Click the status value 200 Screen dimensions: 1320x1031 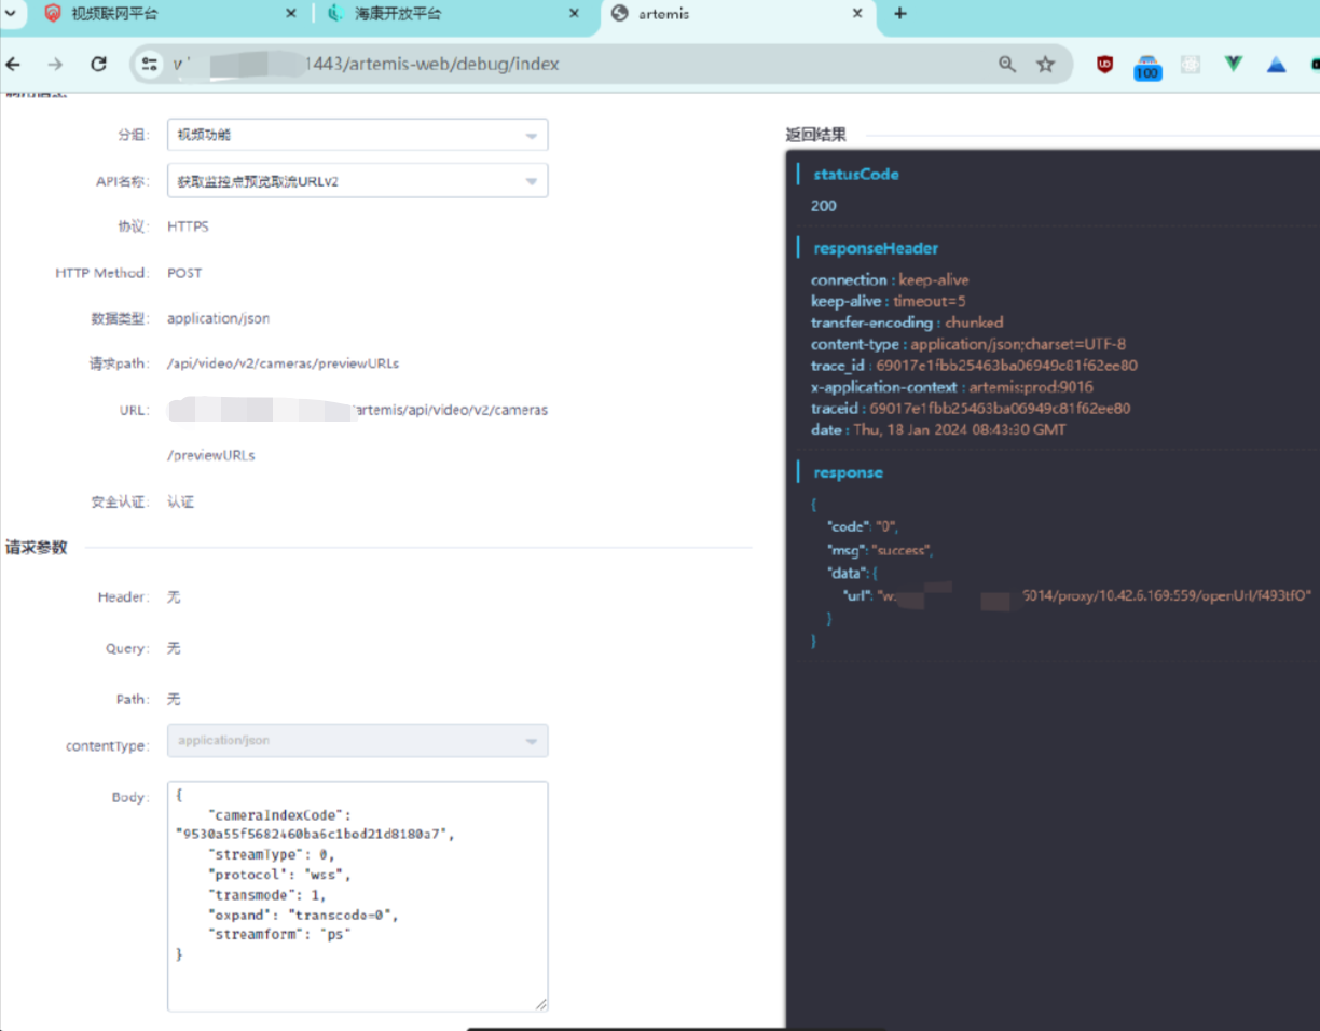click(x=823, y=205)
